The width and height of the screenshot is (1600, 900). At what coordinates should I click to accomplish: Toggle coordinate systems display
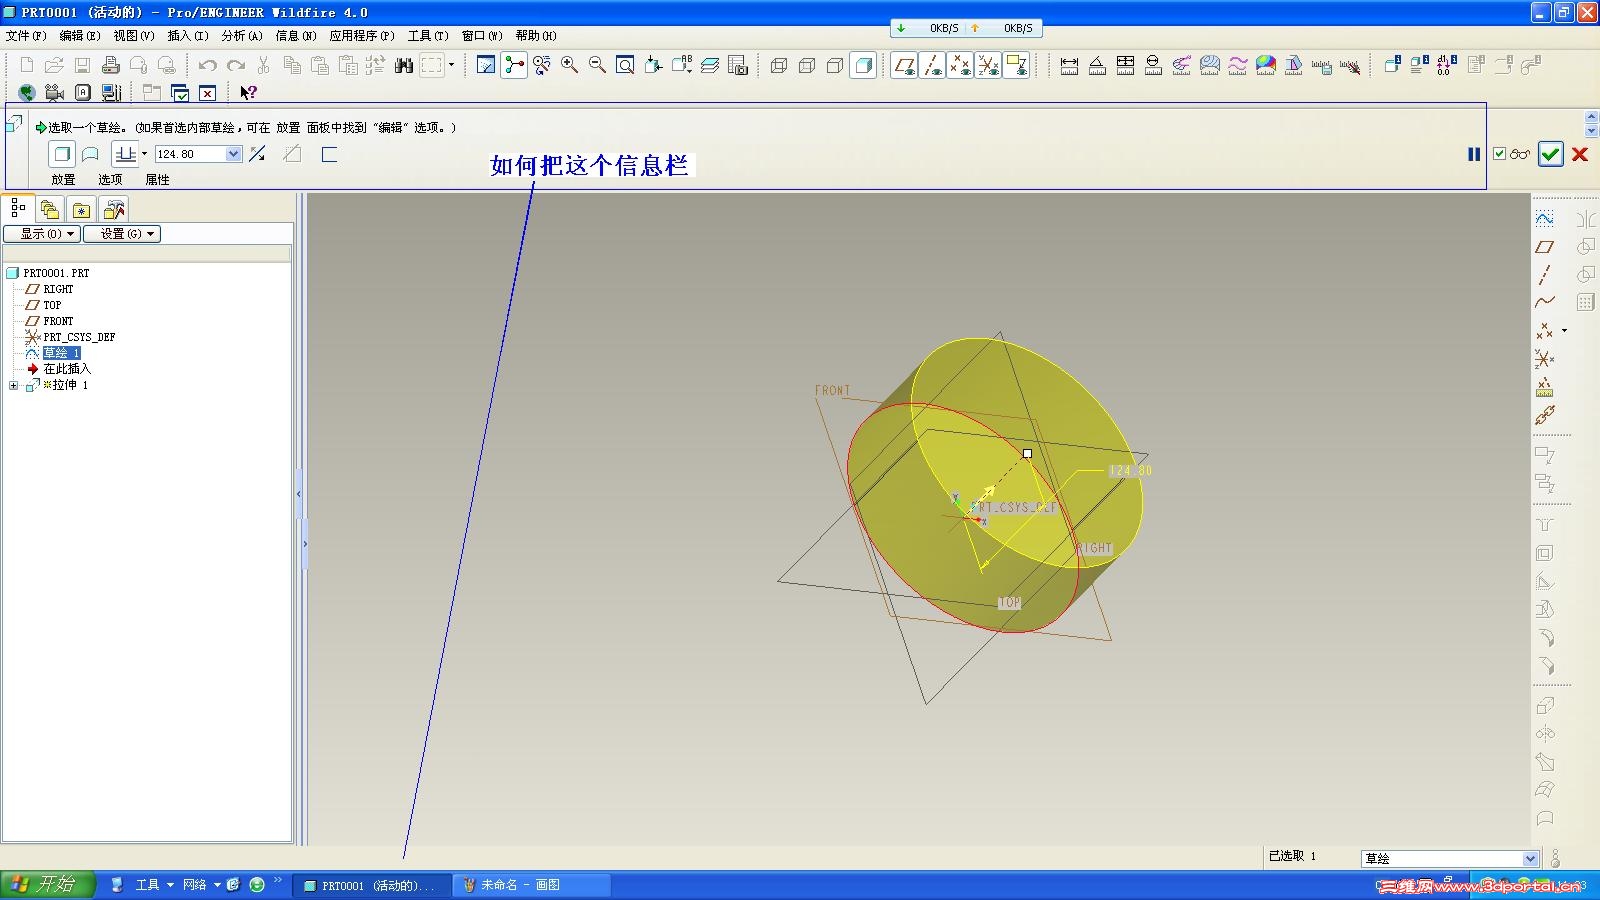pos(988,65)
